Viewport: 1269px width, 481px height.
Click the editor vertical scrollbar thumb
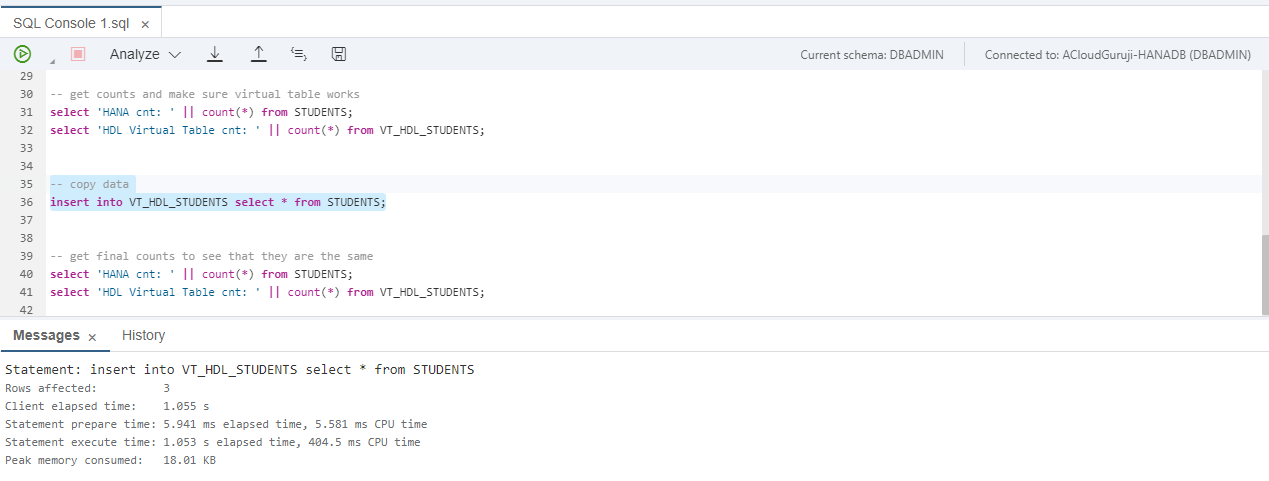[1264, 275]
